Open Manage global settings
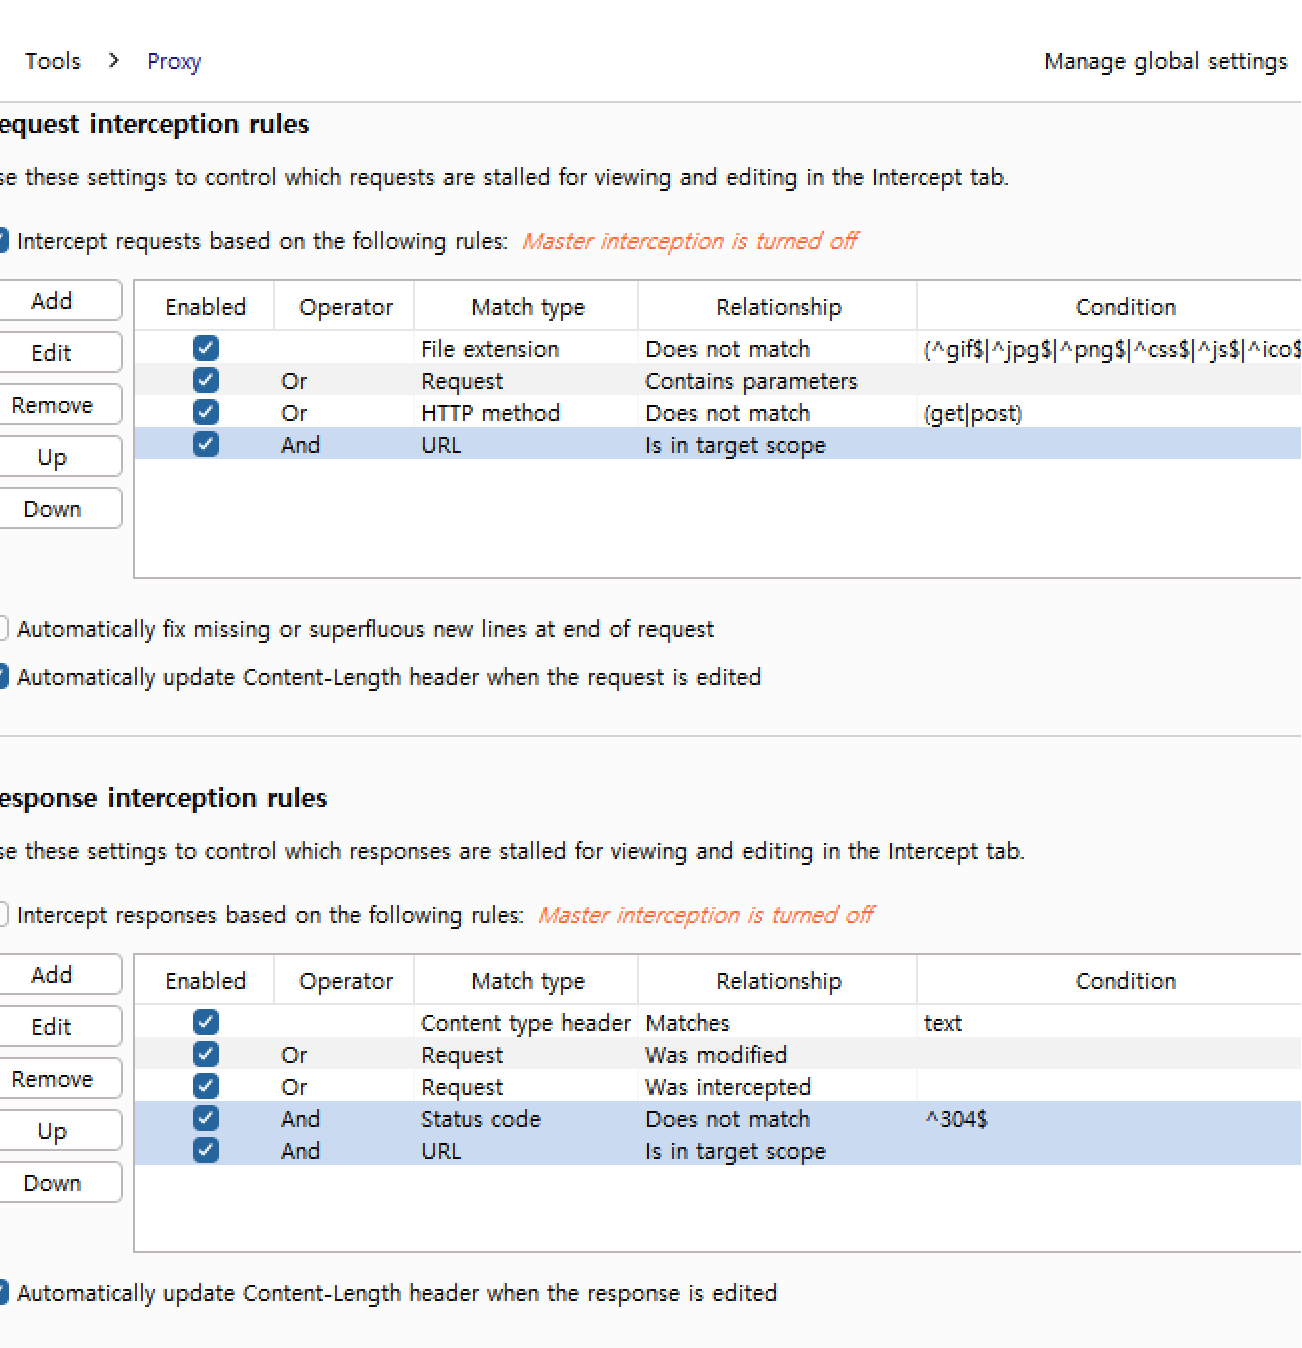The image size is (1302, 1348). point(1165,62)
